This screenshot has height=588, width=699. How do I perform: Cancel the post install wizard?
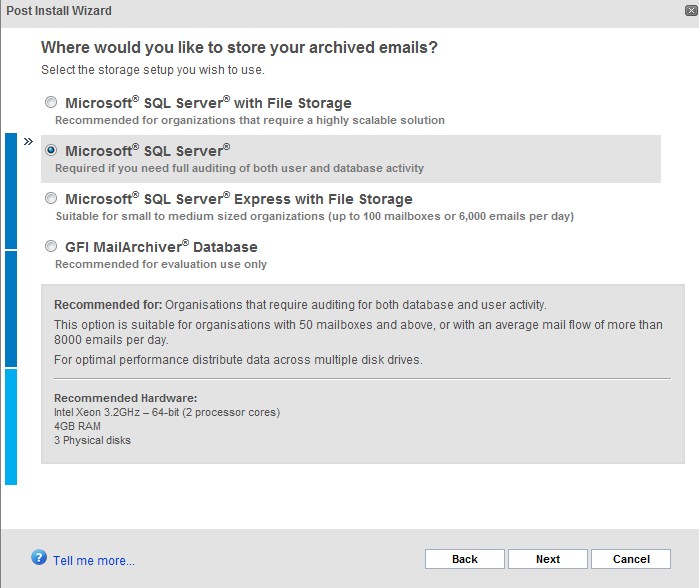(631, 559)
